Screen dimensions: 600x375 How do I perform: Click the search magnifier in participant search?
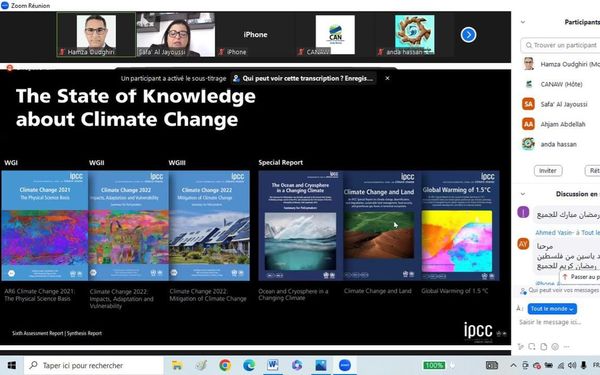(x=529, y=46)
